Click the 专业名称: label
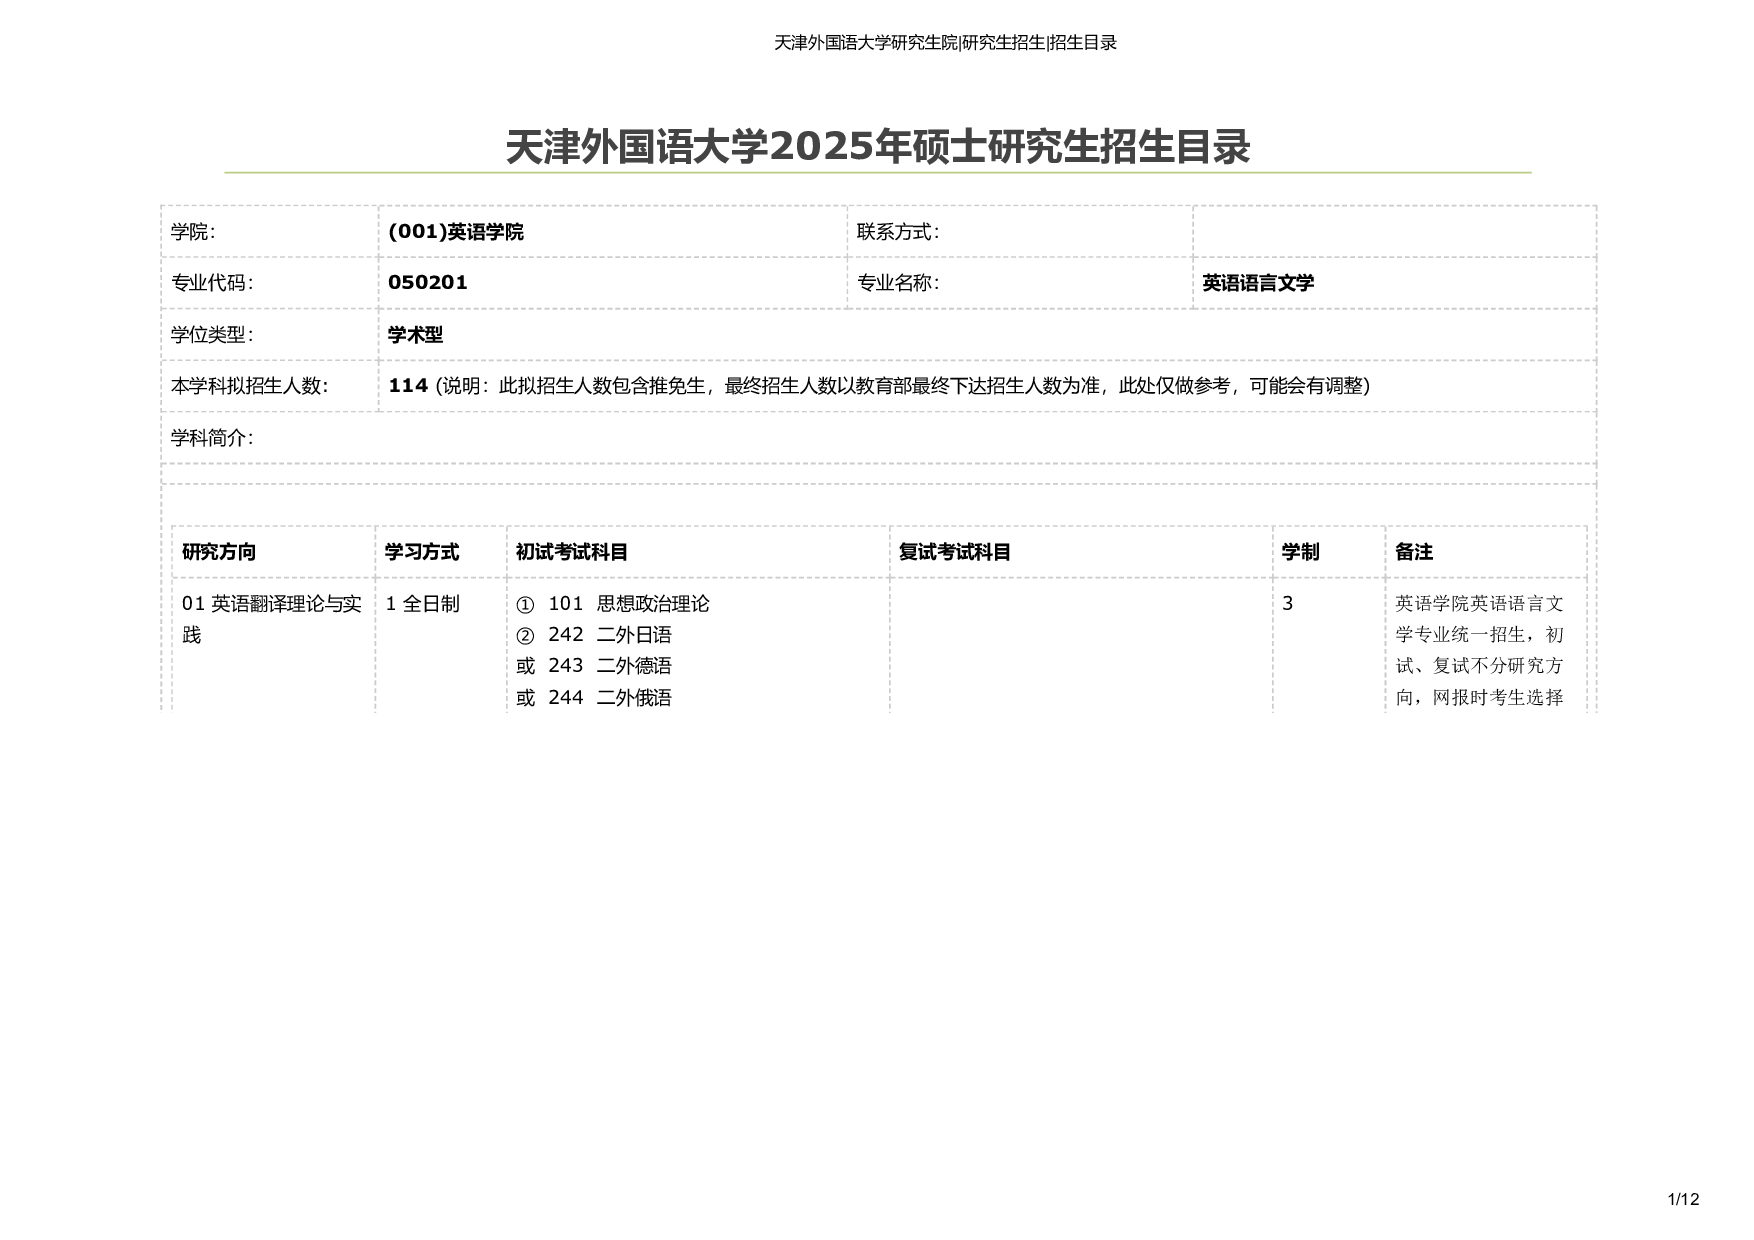 pos(898,283)
